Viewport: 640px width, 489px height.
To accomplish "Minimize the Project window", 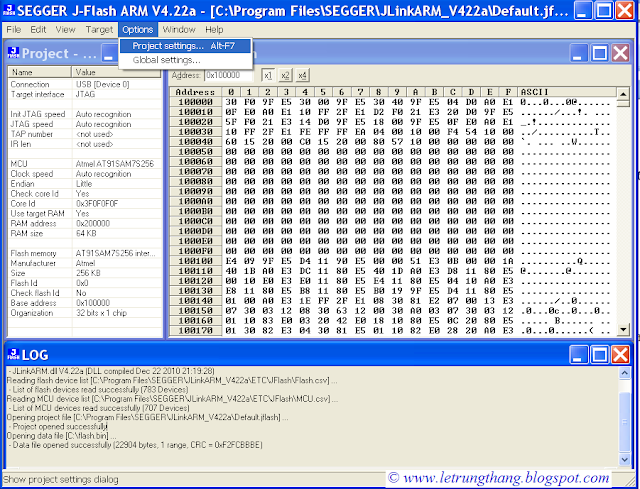I will tap(109, 53).
